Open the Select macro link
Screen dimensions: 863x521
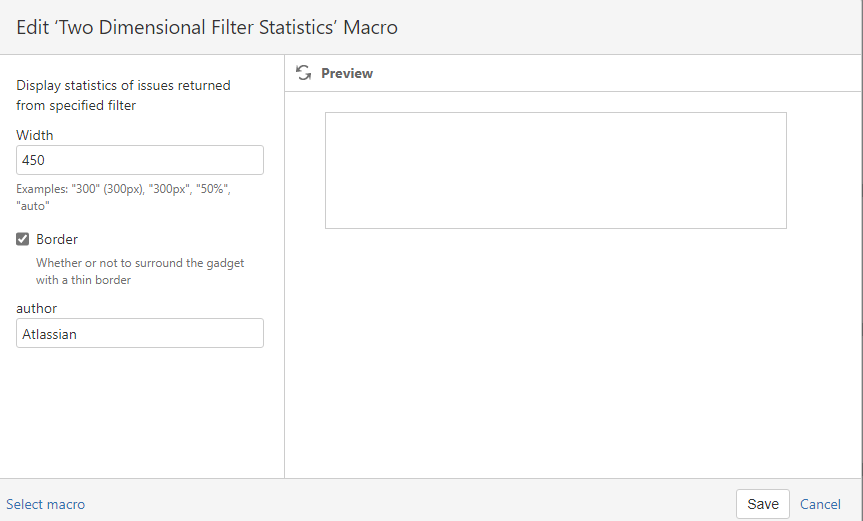pyautogui.click(x=46, y=504)
